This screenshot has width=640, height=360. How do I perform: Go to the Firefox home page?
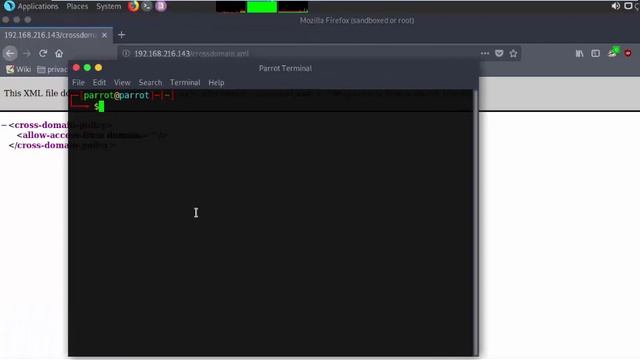click(59, 53)
